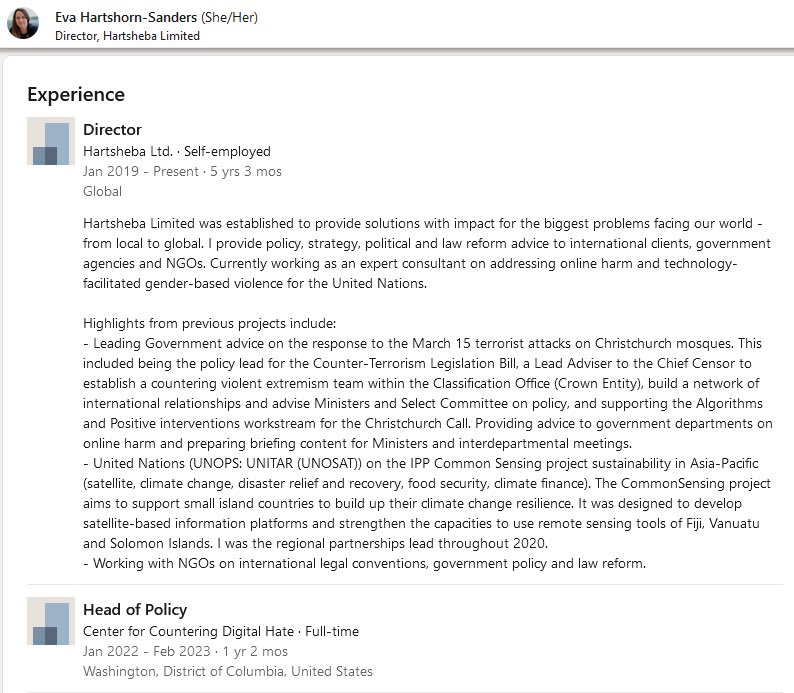Click the "Highlights from previous projects include" line

tap(210, 324)
